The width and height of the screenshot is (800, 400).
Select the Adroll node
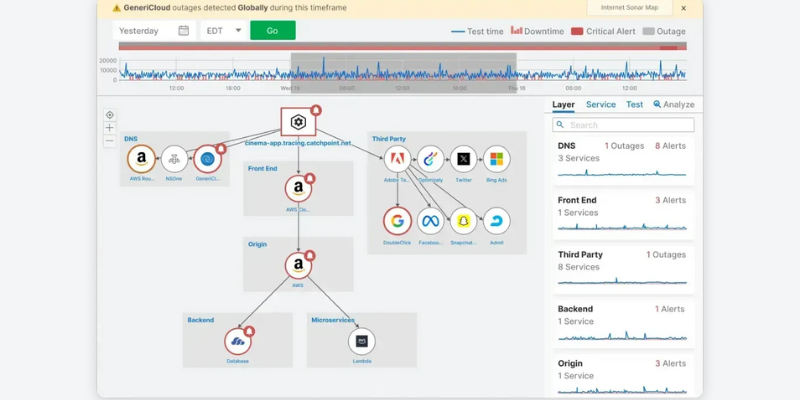coord(496,221)
